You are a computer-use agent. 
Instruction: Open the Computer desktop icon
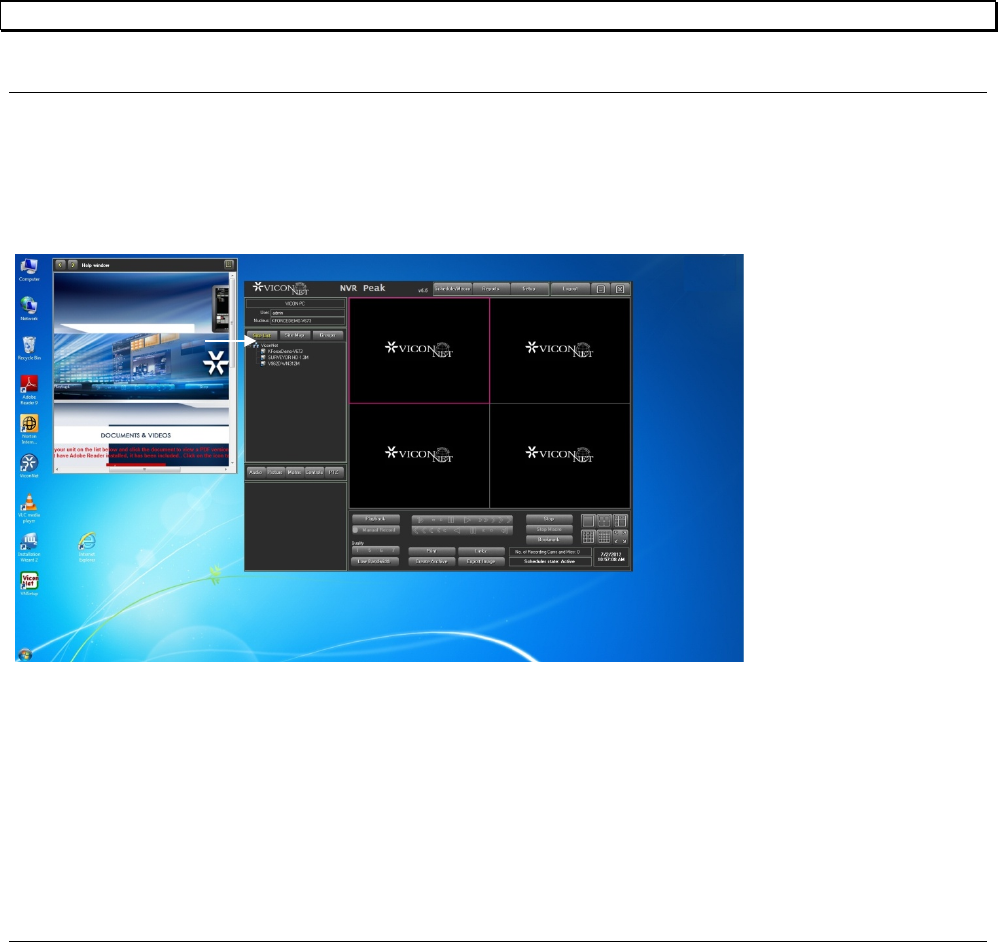[29, 270]
